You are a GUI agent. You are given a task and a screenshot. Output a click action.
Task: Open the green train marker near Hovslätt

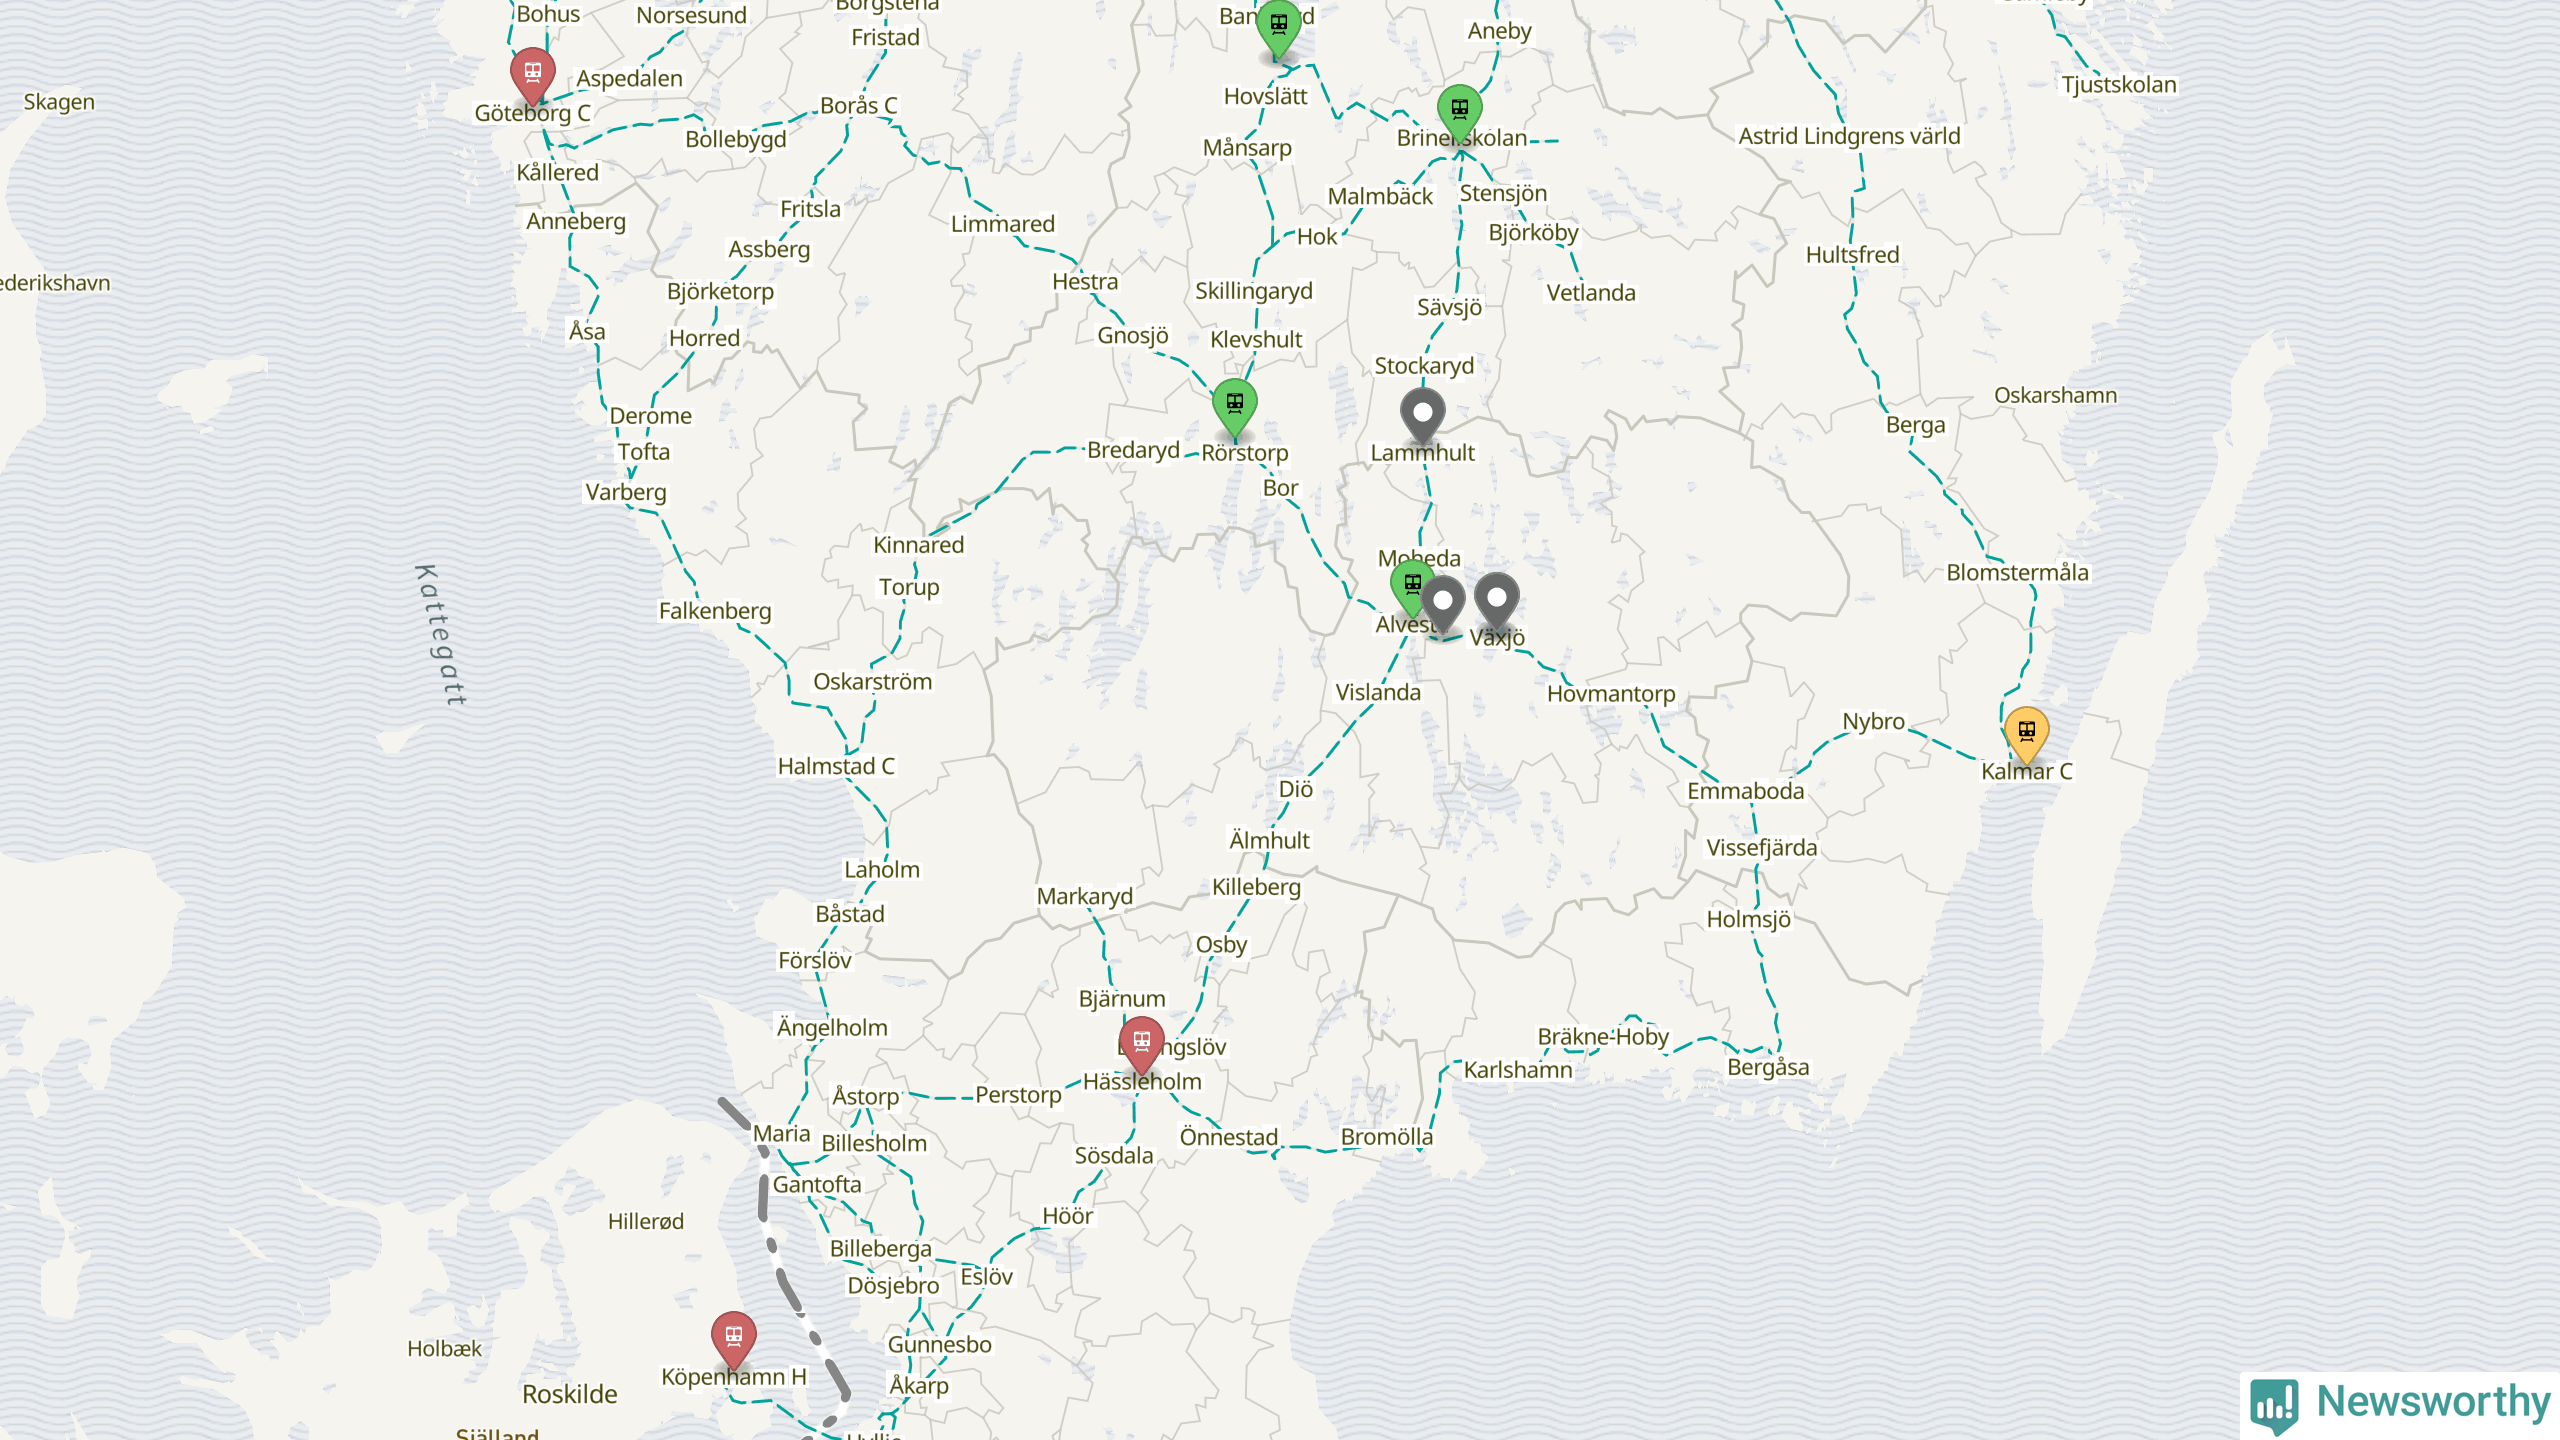click(1278, 26)
